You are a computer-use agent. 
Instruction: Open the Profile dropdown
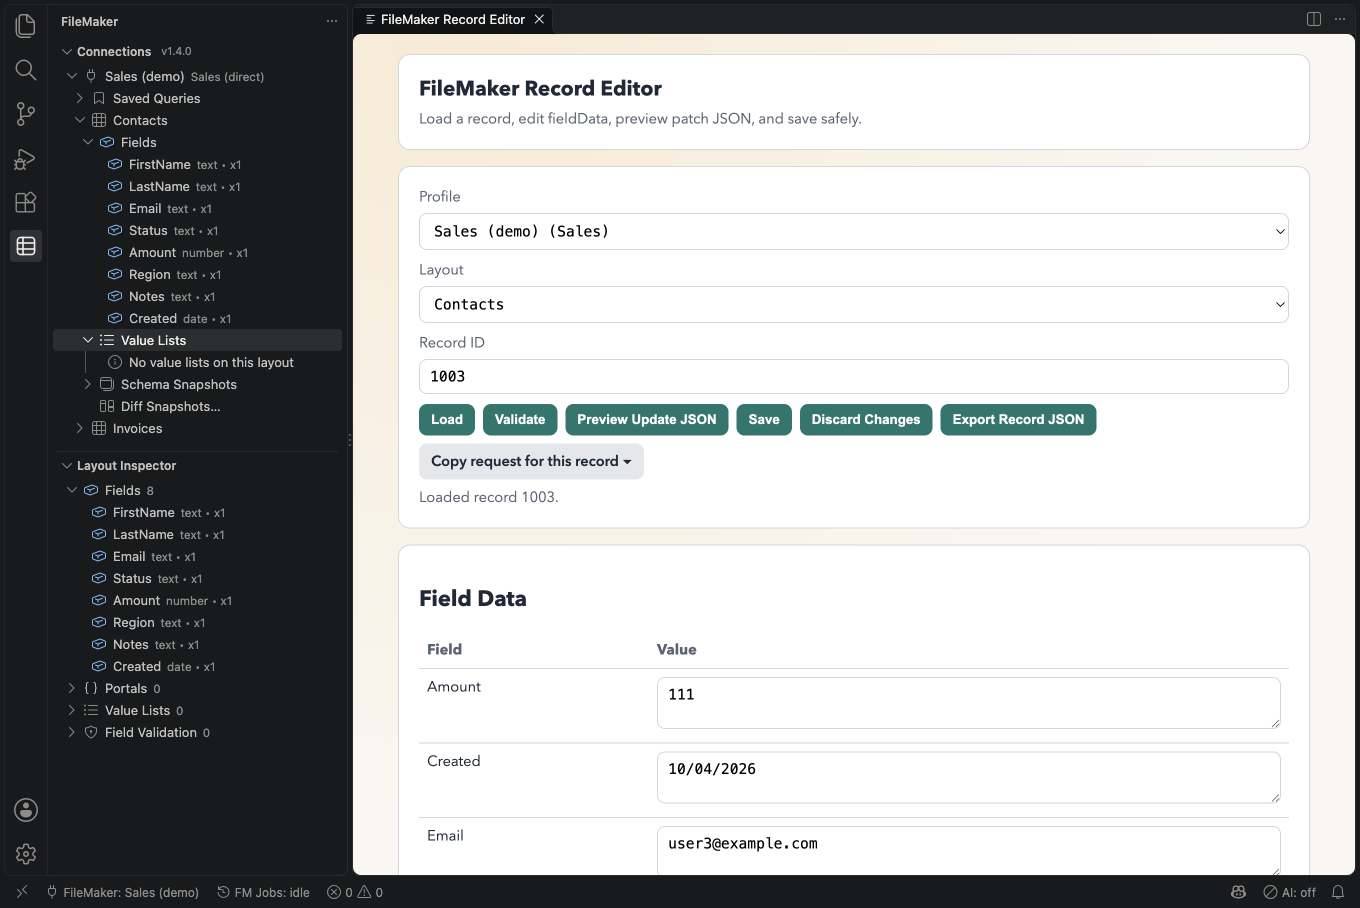pos(854,232)
